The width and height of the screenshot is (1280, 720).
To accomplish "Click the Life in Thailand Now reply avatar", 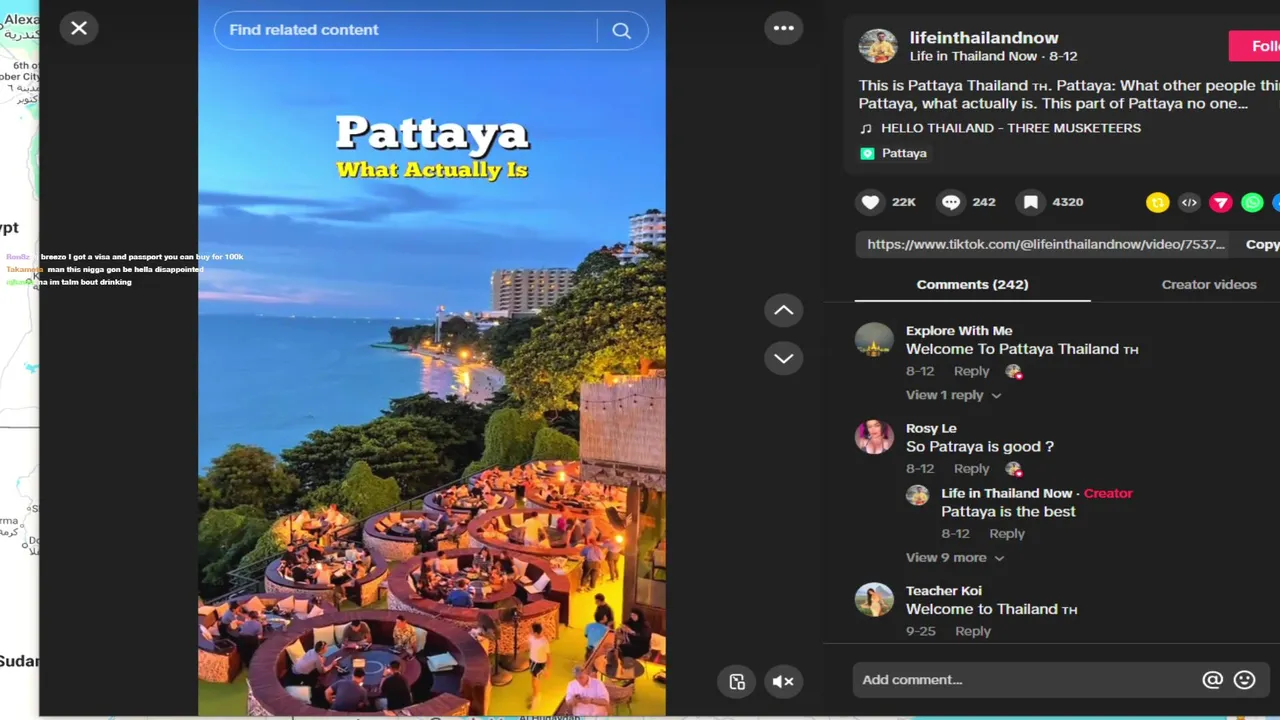I will coord(917,495).
